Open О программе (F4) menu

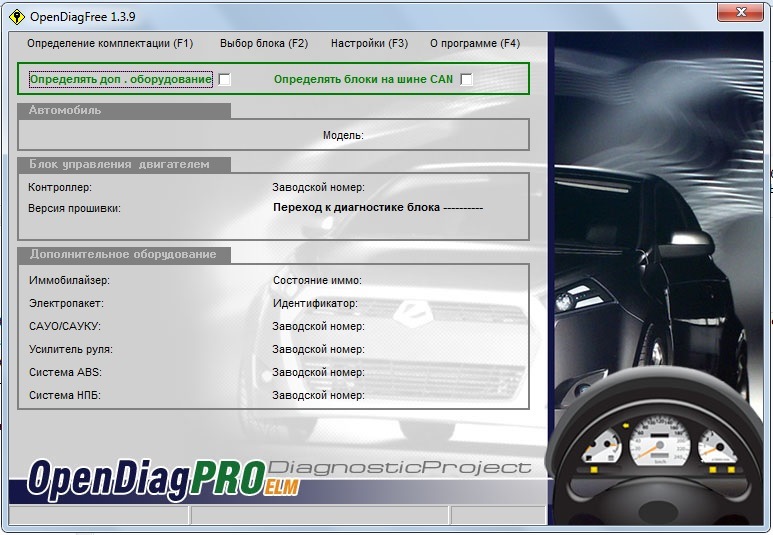pyautogui.click(x=475, y=43)
